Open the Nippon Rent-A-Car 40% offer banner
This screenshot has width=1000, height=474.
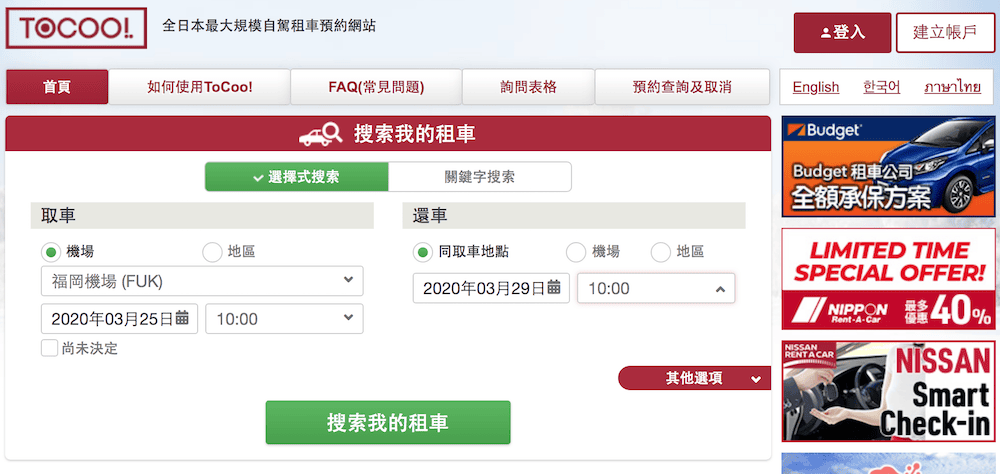tap(874, 279)
